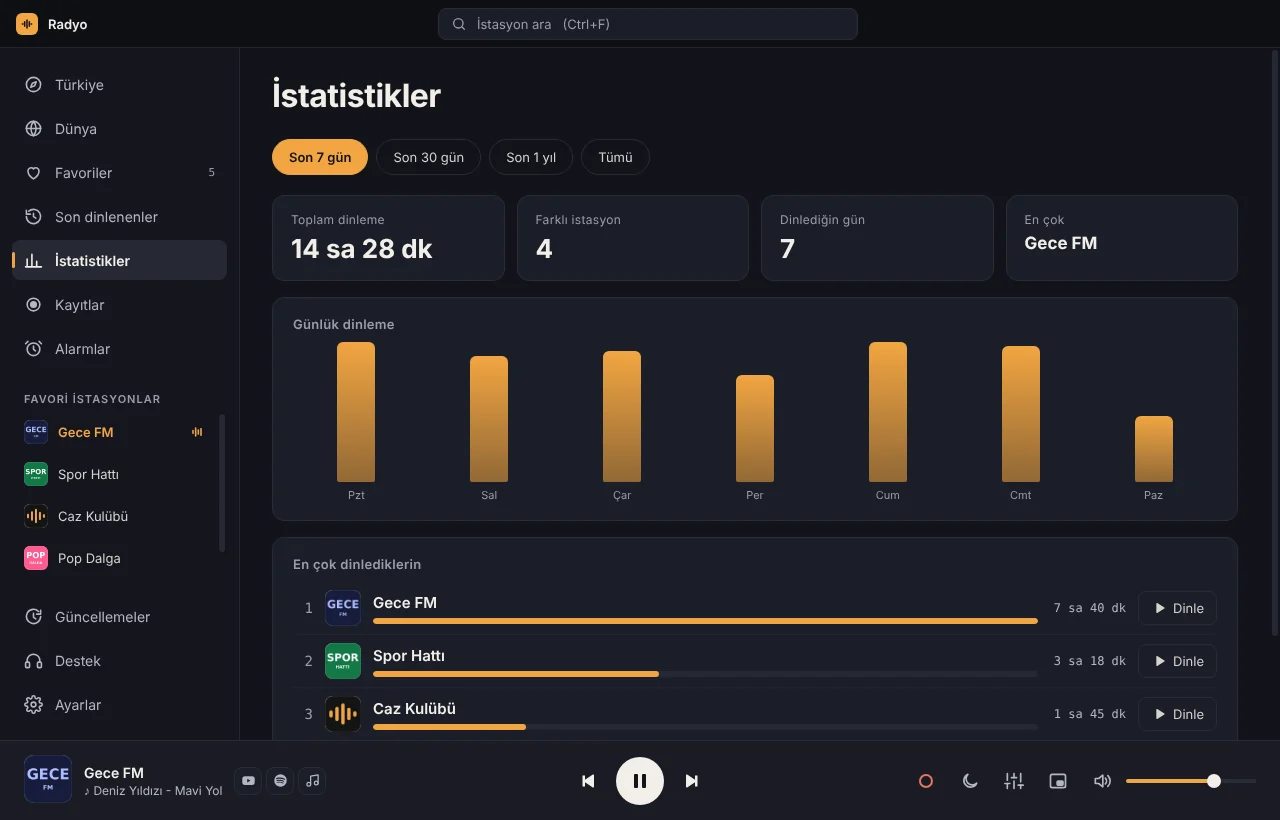Select Gece FM in favorite stations list
The height and width of the screenshot is (820, 1280).
[114, 432]
